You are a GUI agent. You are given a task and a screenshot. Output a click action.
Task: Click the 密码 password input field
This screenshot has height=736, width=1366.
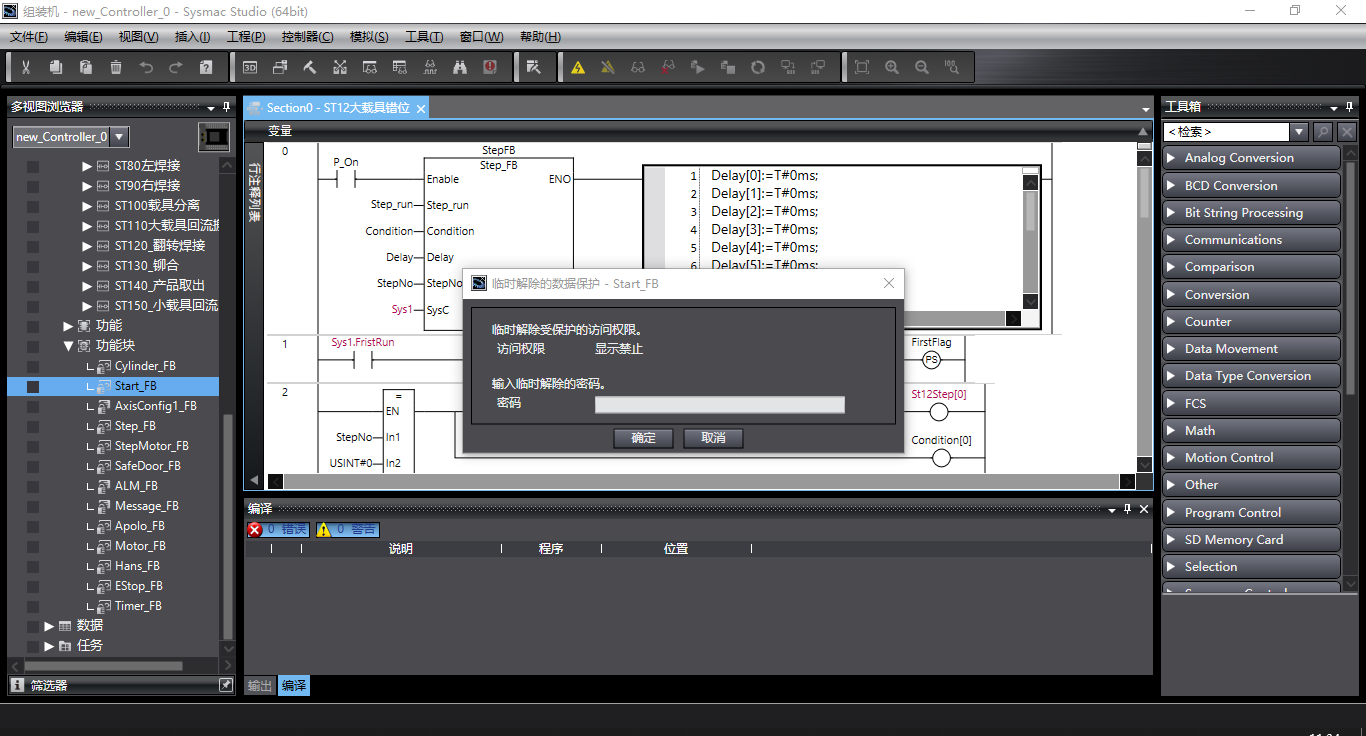pyautogui.click(x=719, y=404)
